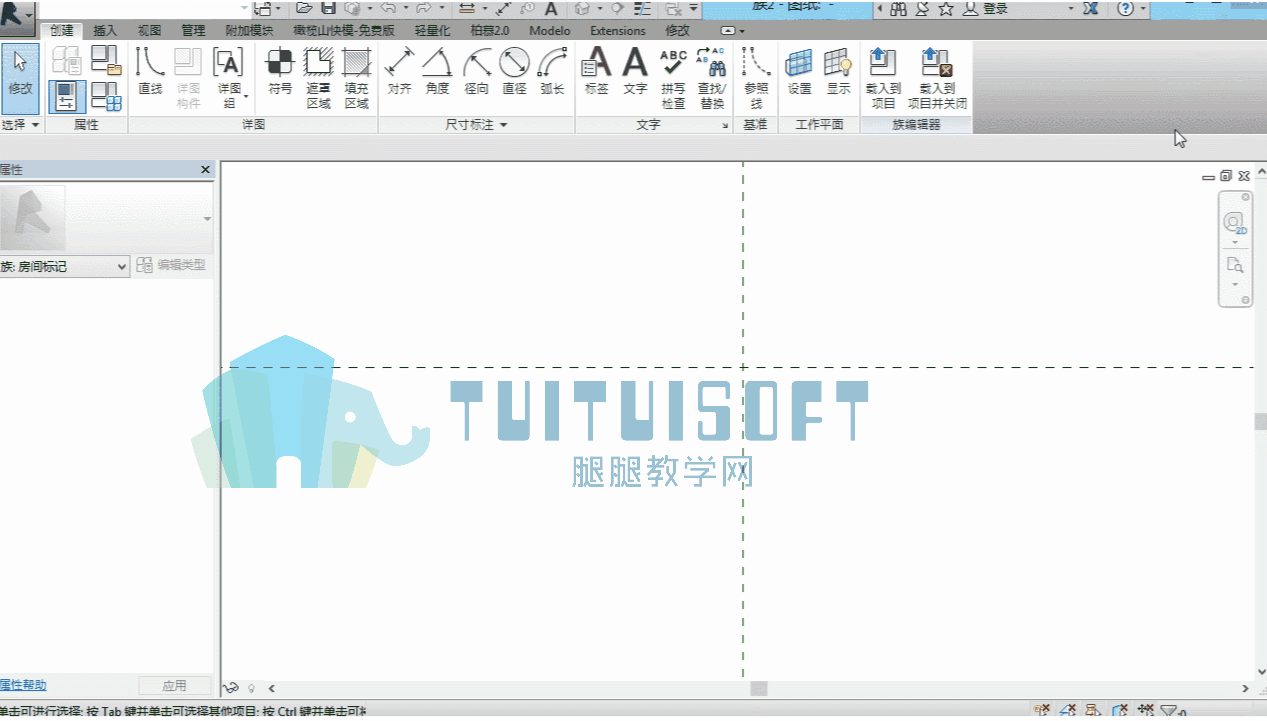Click the 文字 text tool
The height and width of the screenshot is (721, 1267).
pyautogui.click(x=635, y=72)
